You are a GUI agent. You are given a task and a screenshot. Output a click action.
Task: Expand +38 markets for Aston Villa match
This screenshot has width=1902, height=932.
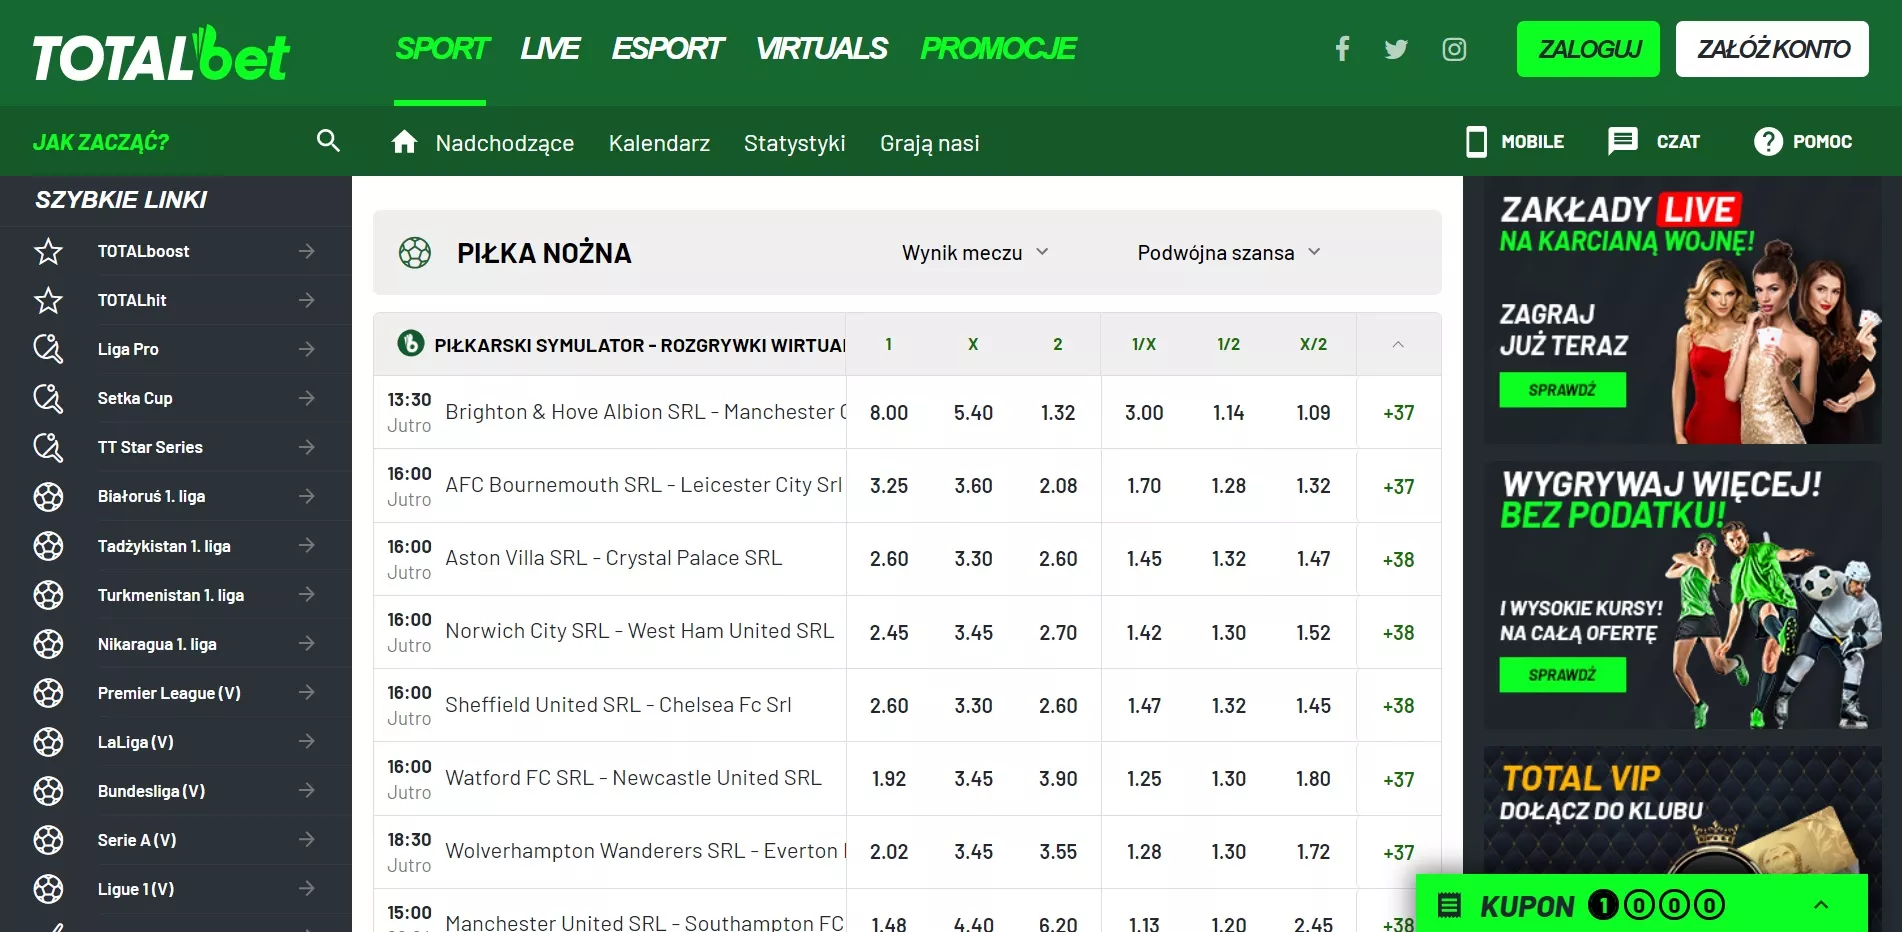pyautogui.click(x=1398, y=559)
